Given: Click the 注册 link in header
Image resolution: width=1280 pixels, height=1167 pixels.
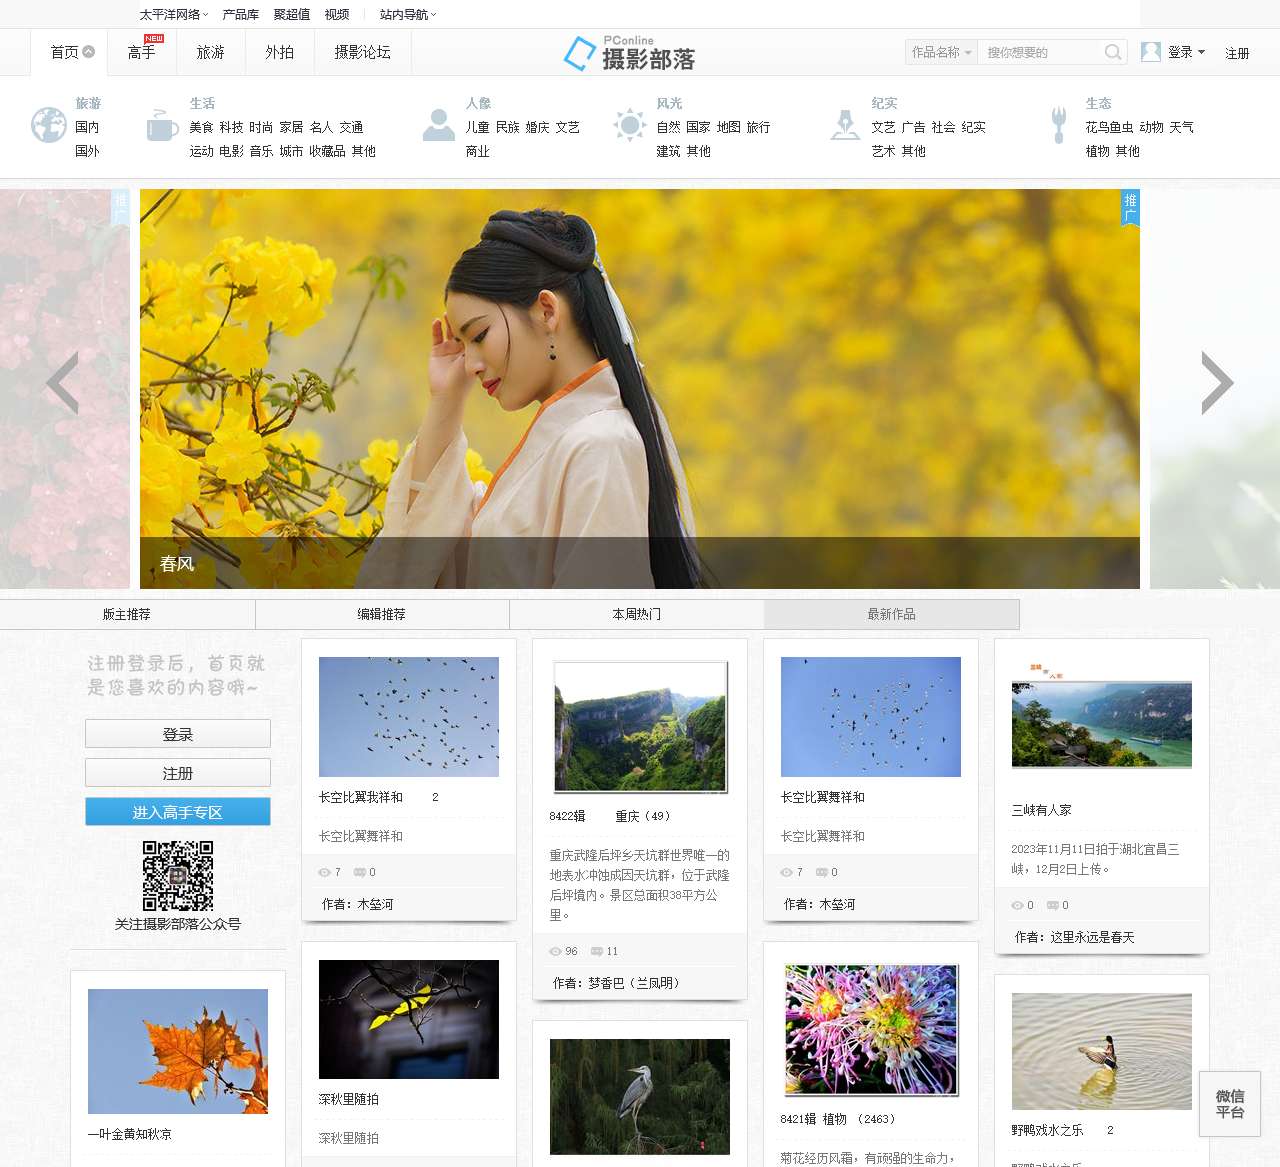Looking at the screenshot, I should coord(1237,53).
